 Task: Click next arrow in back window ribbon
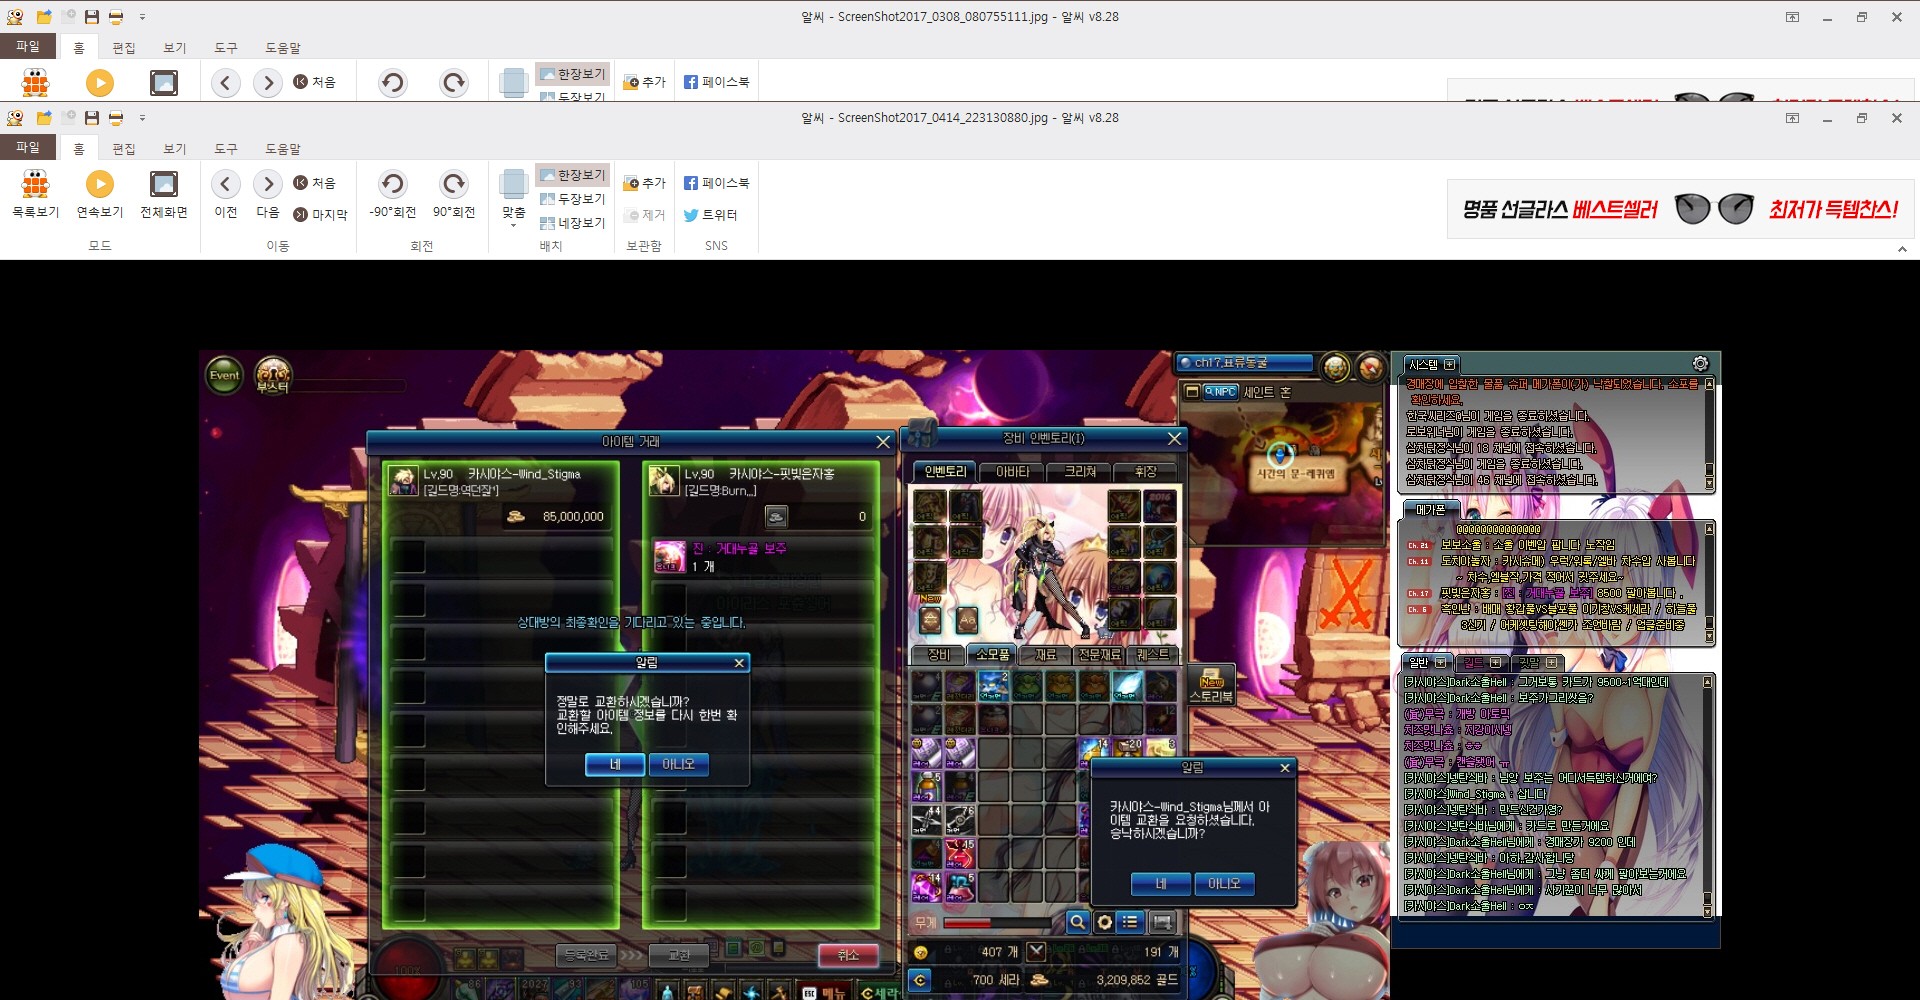(268, 82)
